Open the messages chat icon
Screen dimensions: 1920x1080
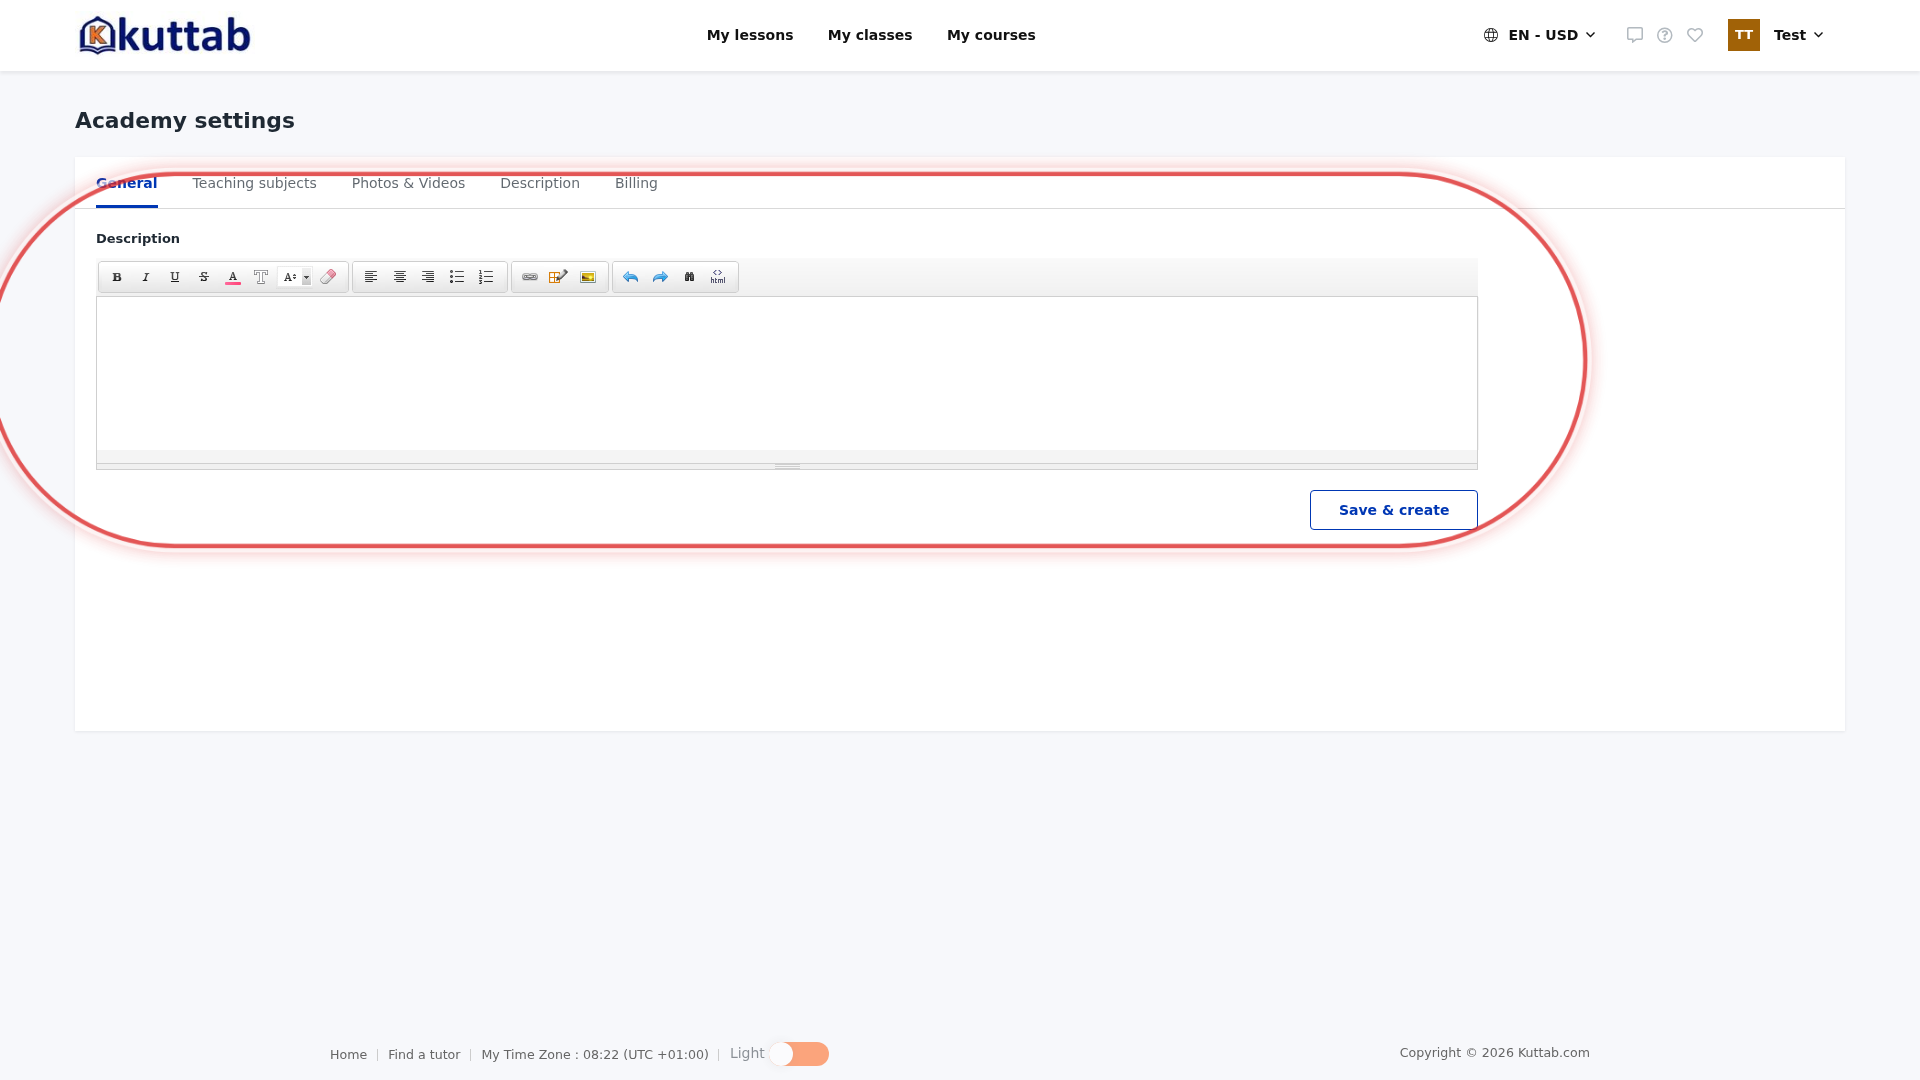coord(1635,35)
